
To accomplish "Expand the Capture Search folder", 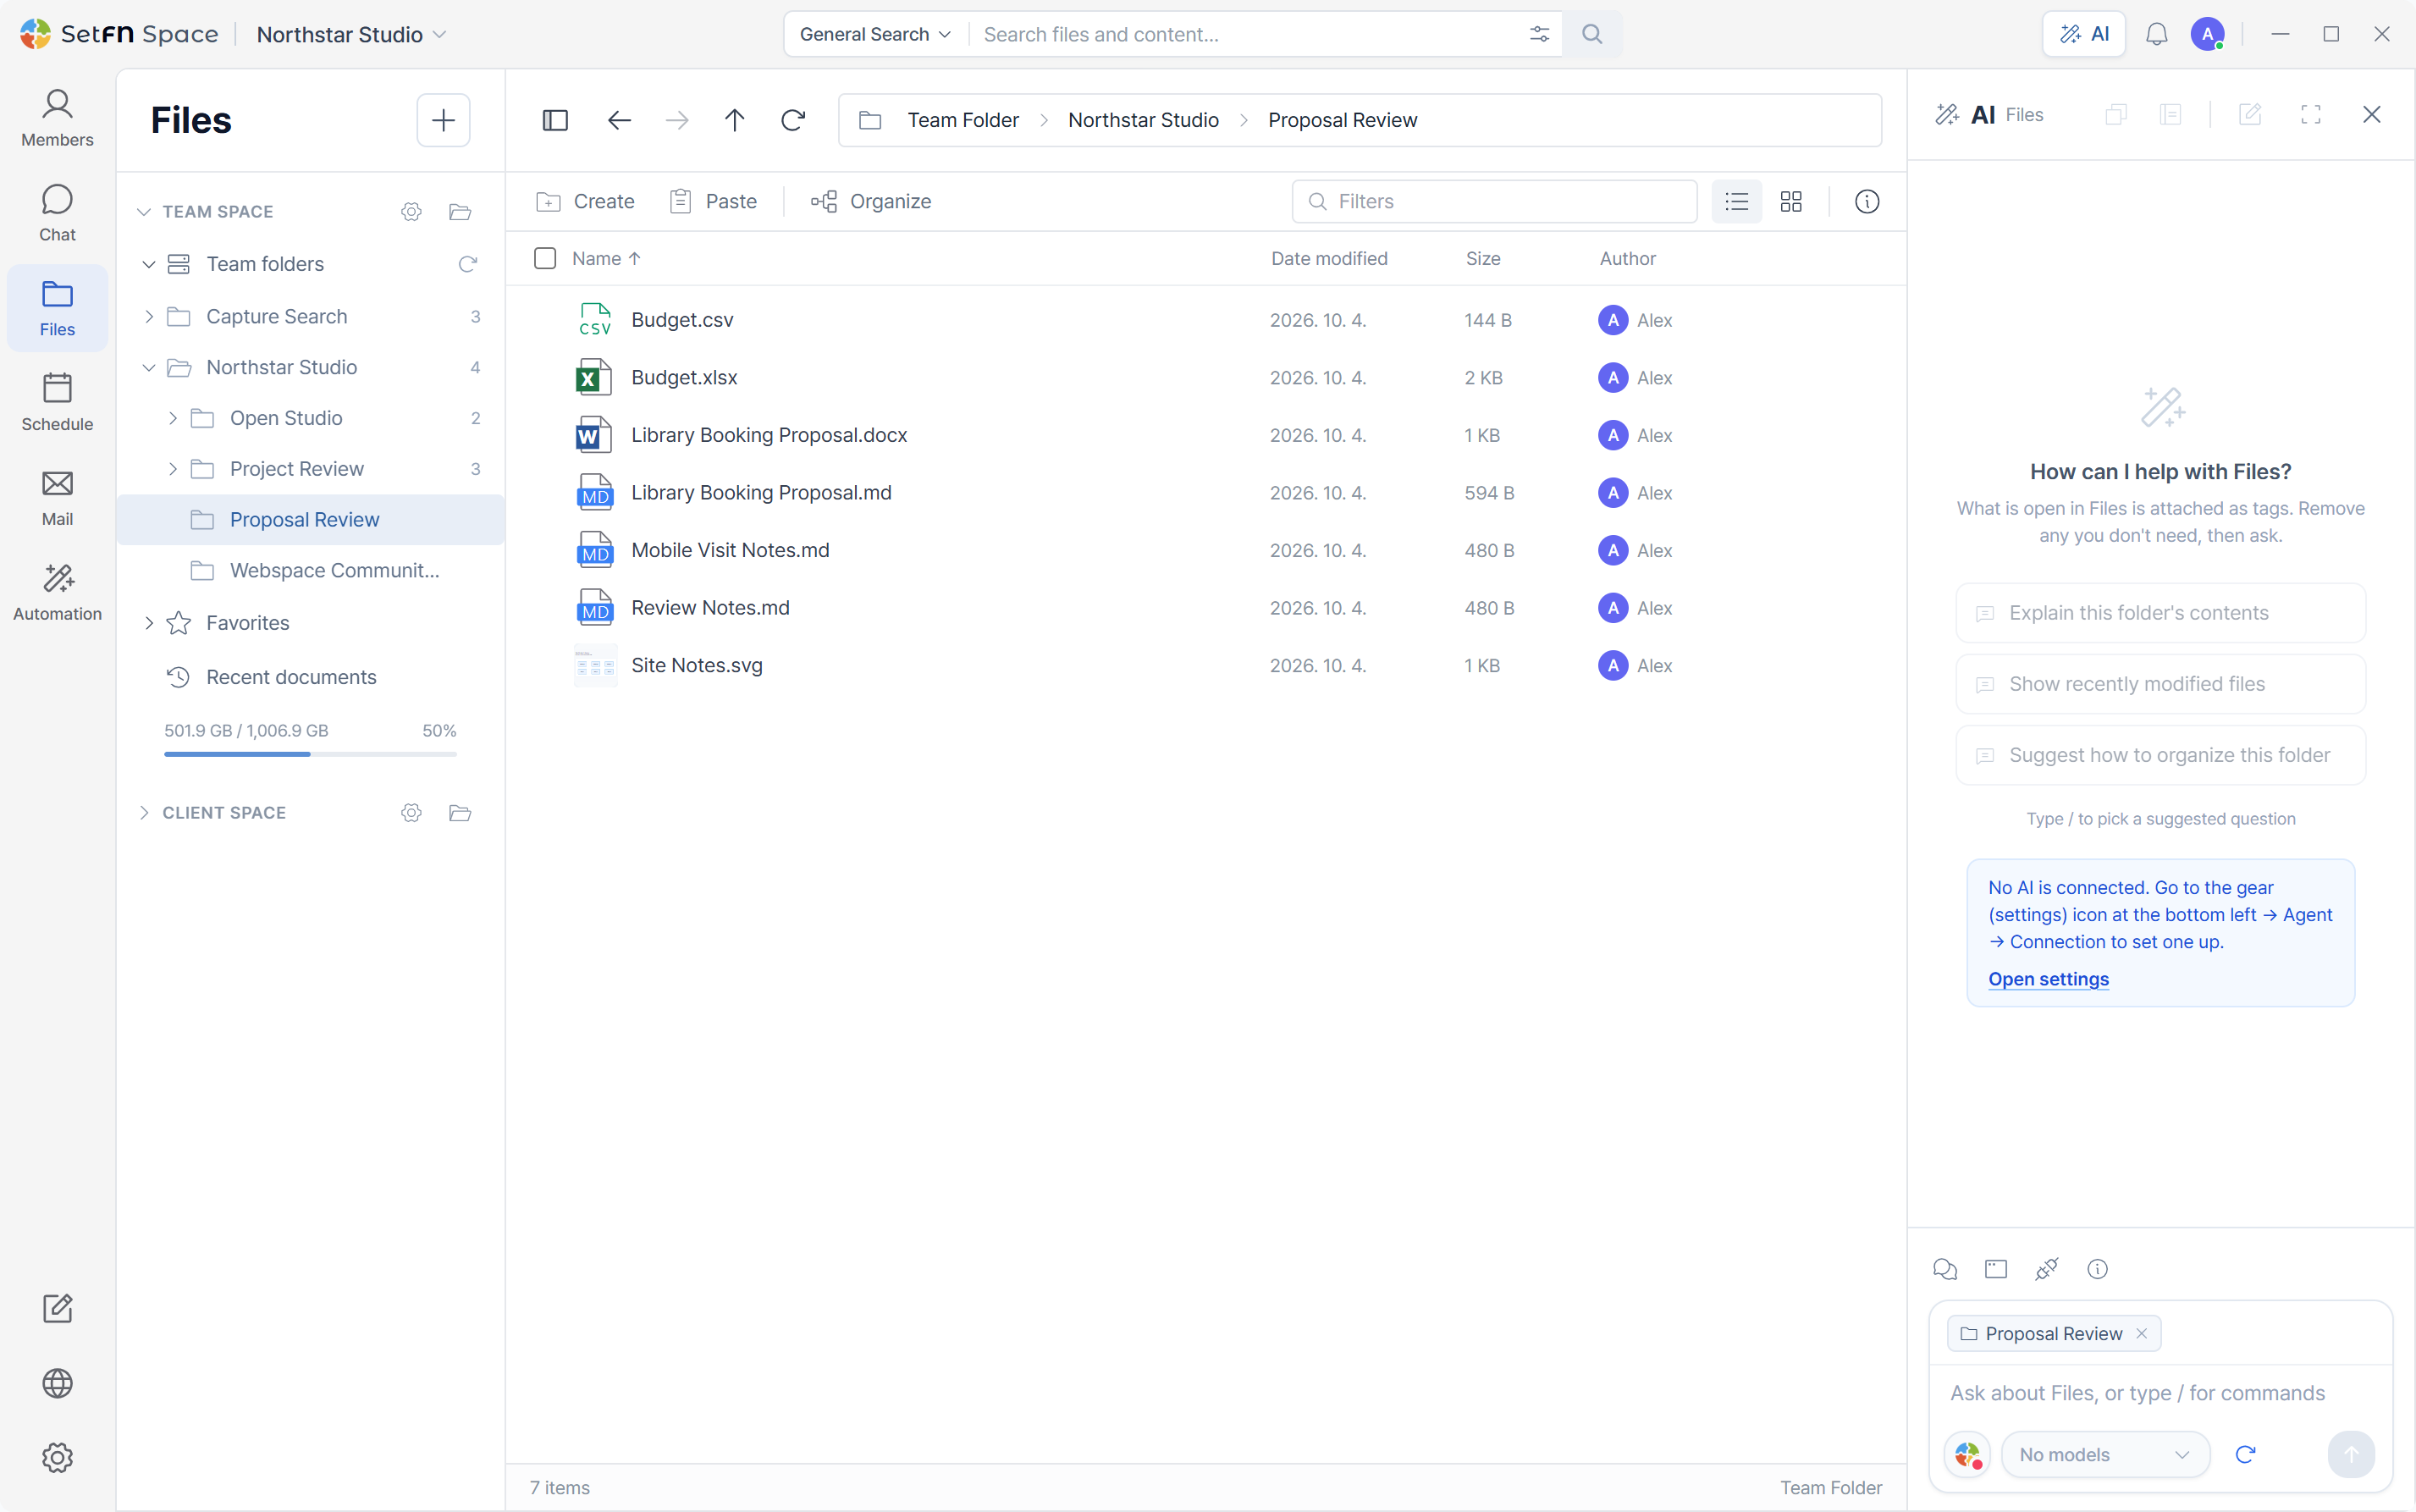I will (x=149, y=316).
